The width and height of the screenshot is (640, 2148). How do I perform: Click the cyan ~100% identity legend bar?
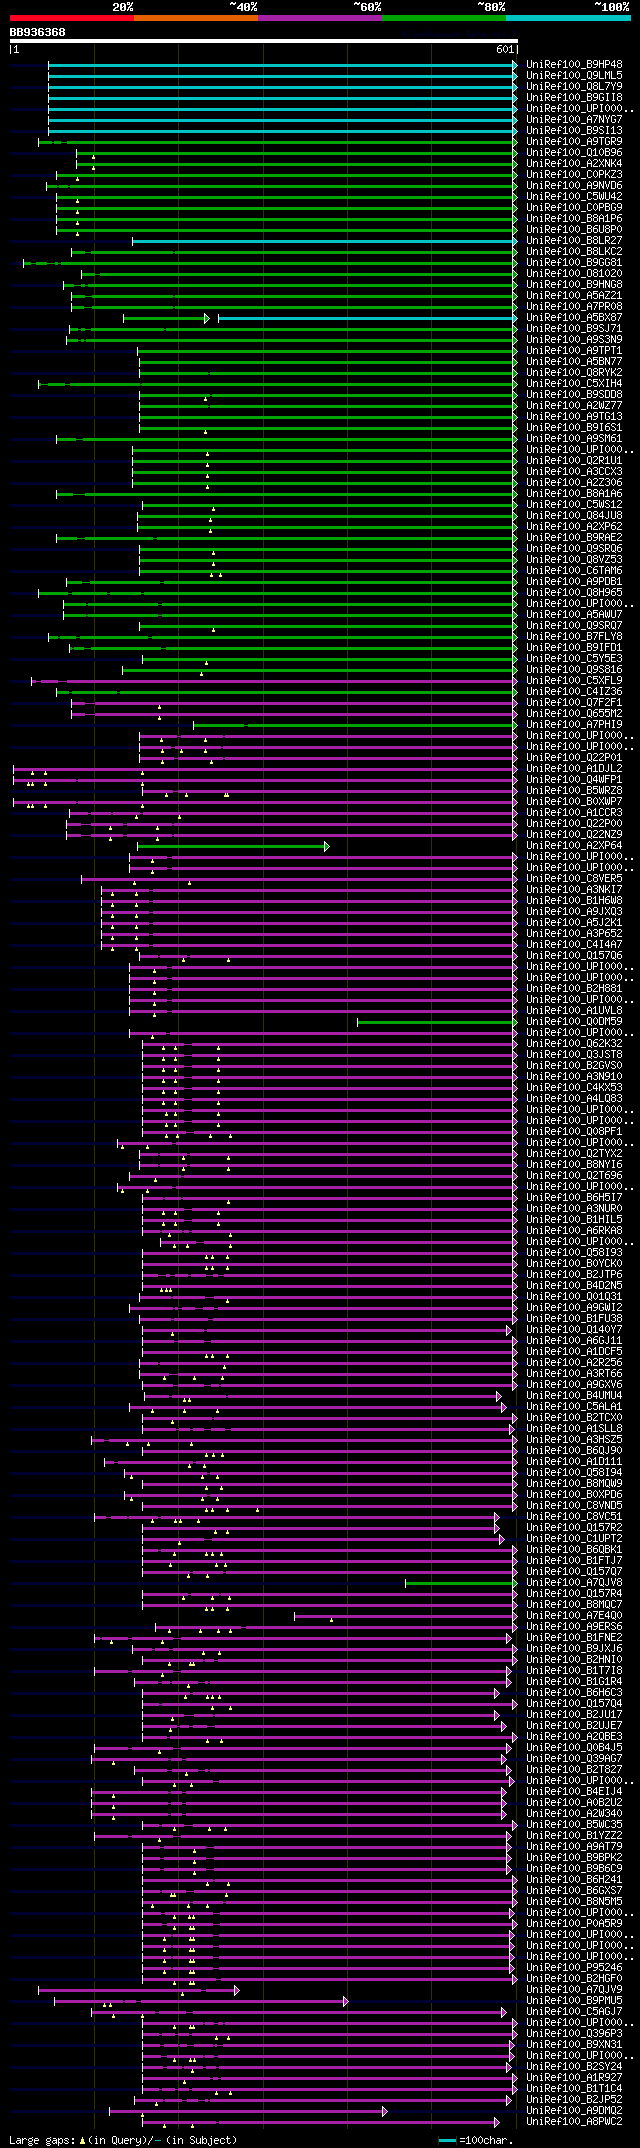tap(568, 18)
